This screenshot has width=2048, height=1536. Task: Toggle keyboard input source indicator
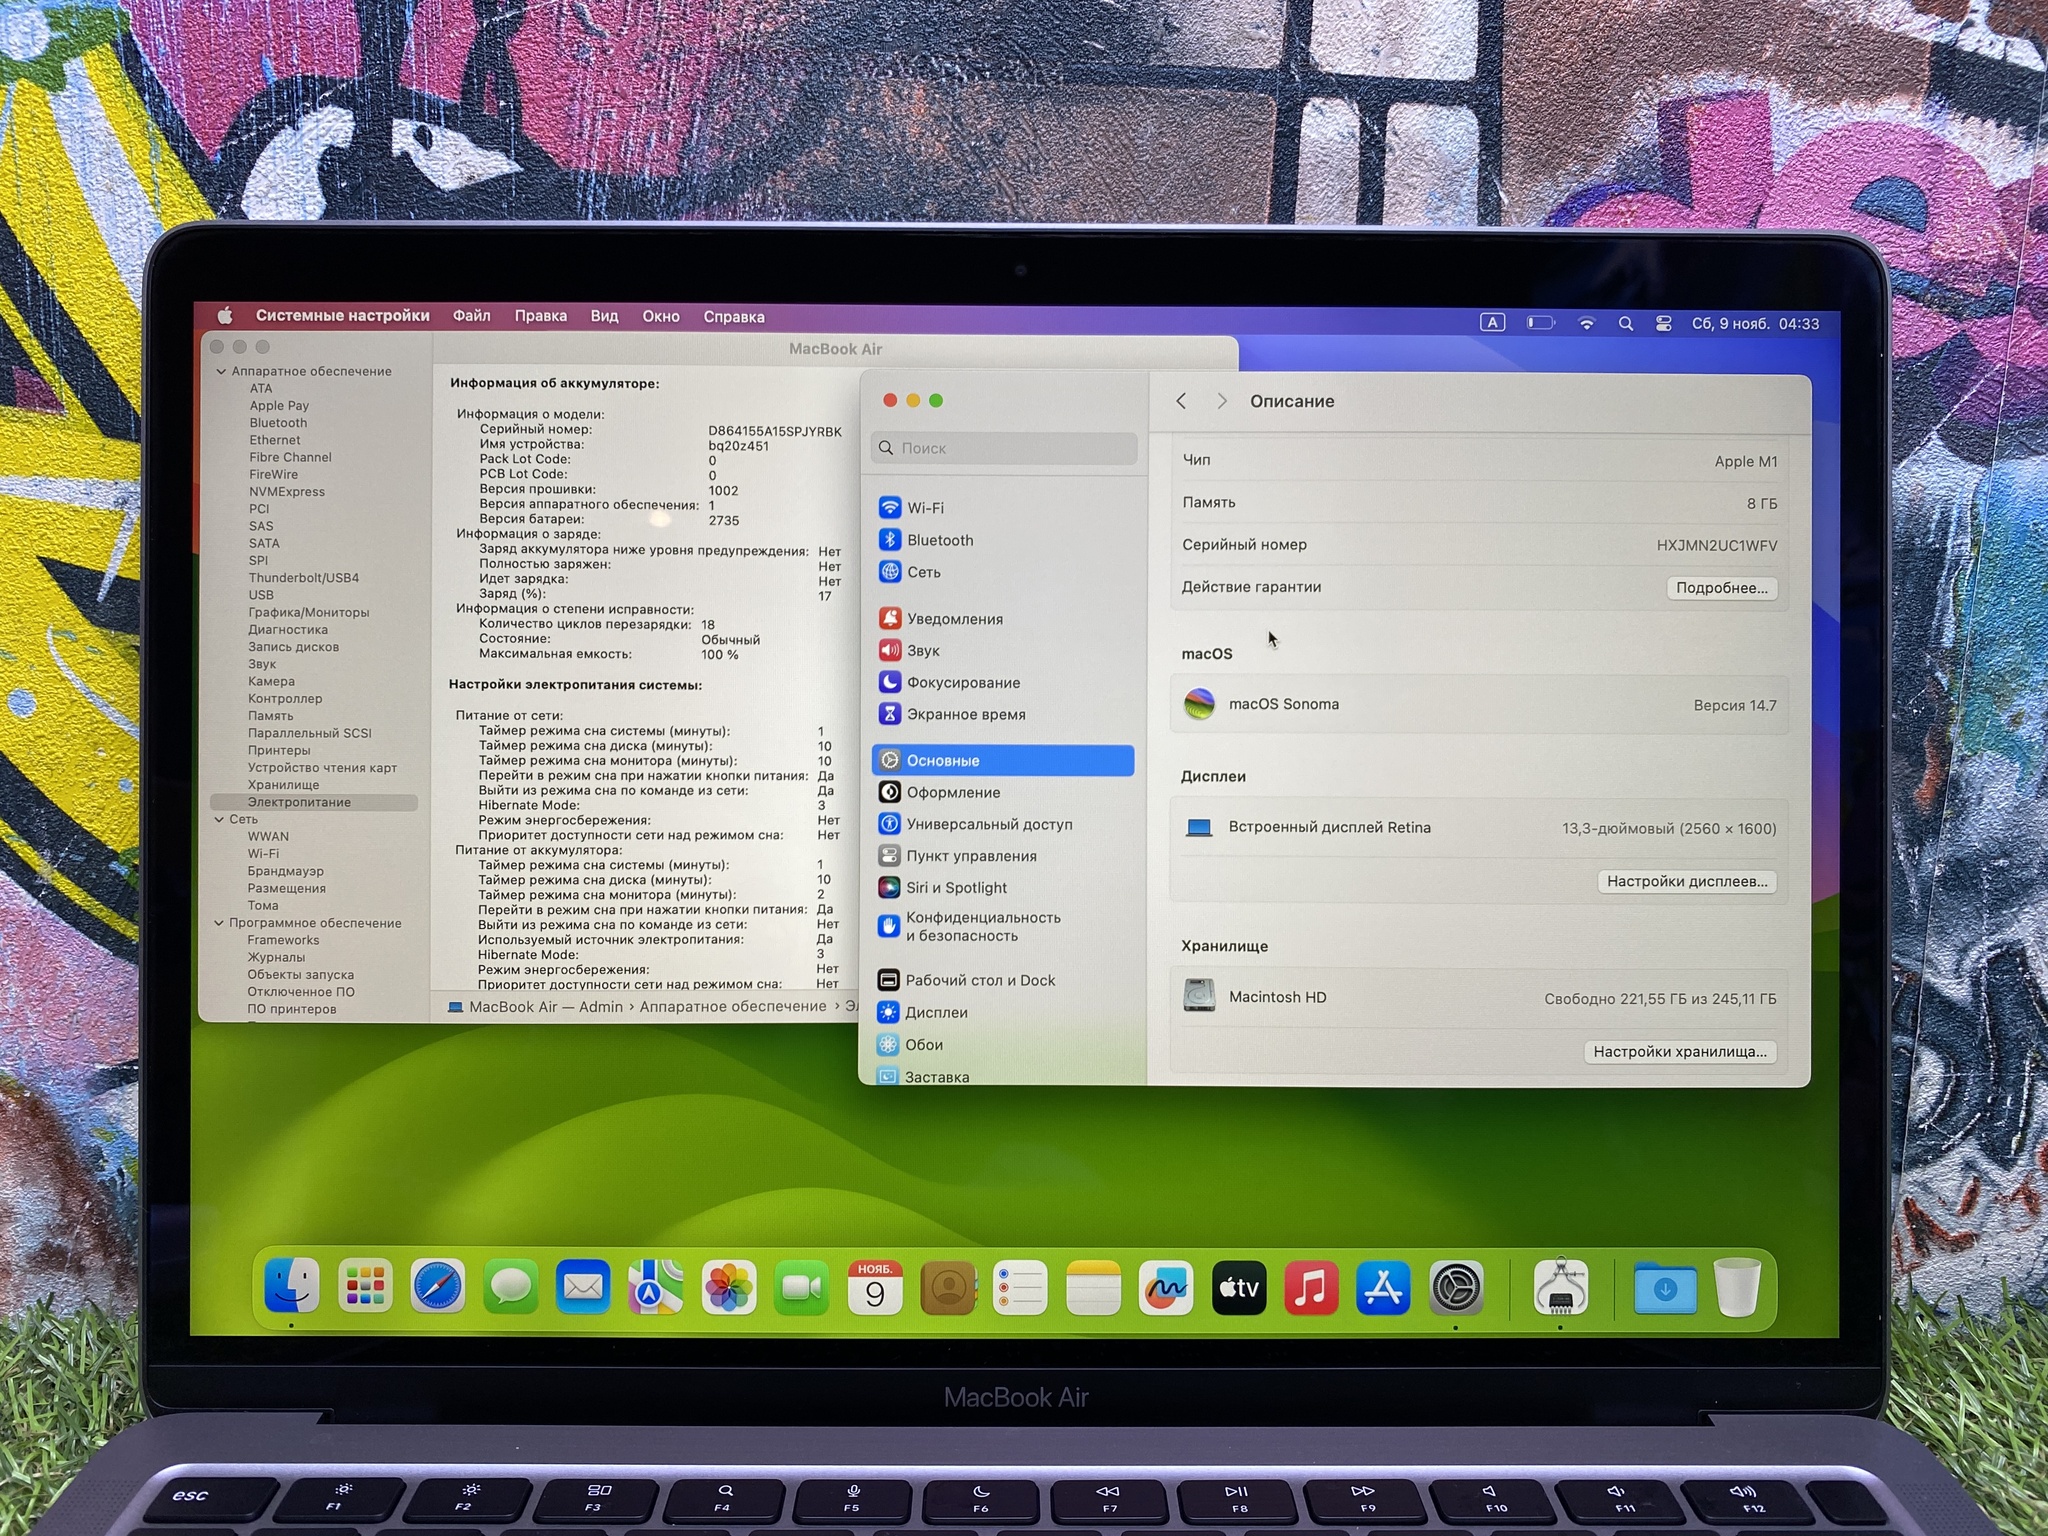(1492, 322)
